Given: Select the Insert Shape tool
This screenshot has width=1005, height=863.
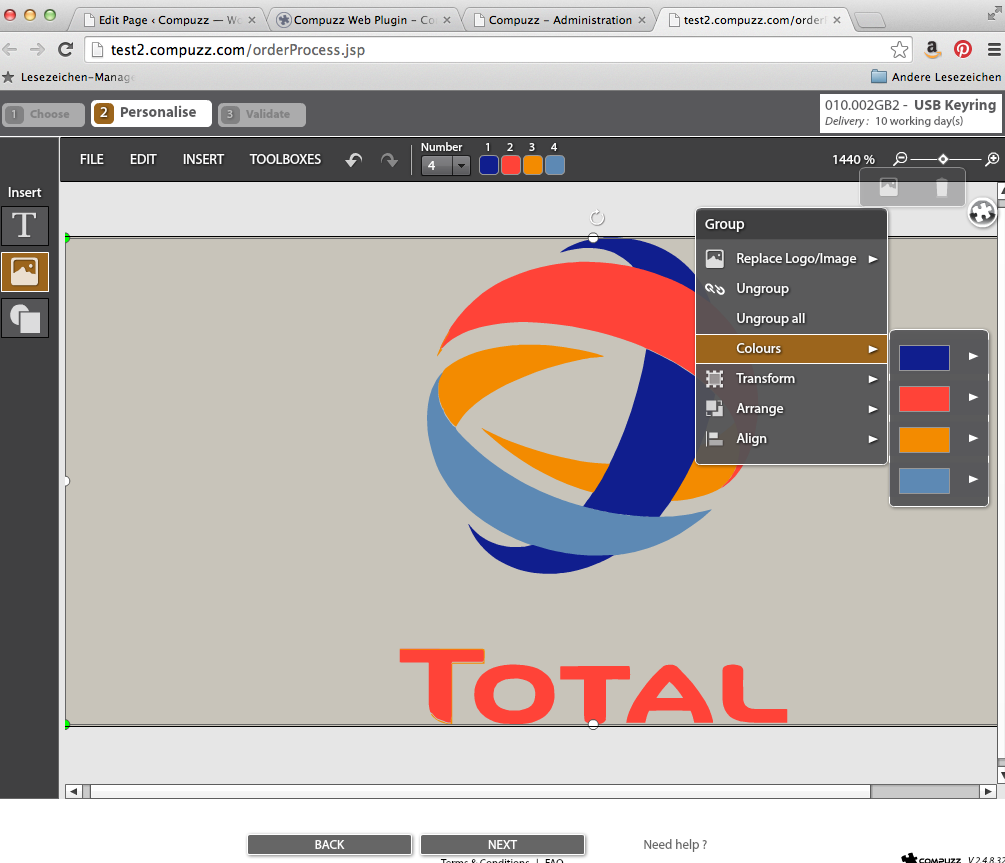Looking at the screenshot, I should click(25, 318).
